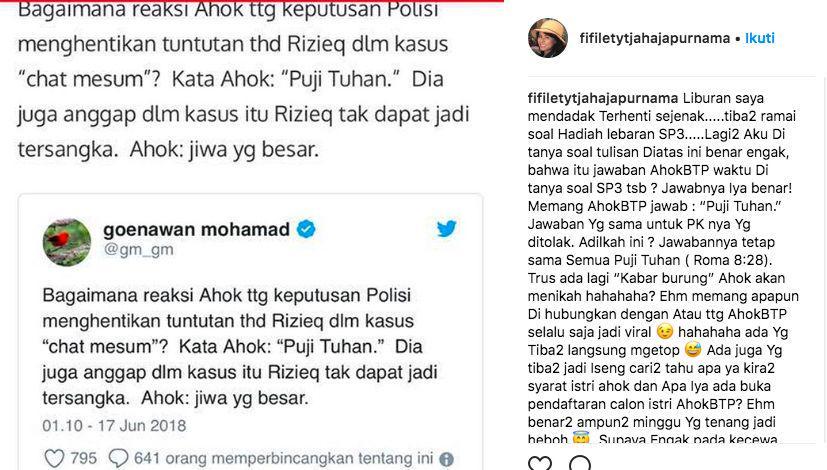Open the @gm_gm Twitter handle
Image resolution: width=827 pixels, height=470 pixels.
tap(138, 249)
